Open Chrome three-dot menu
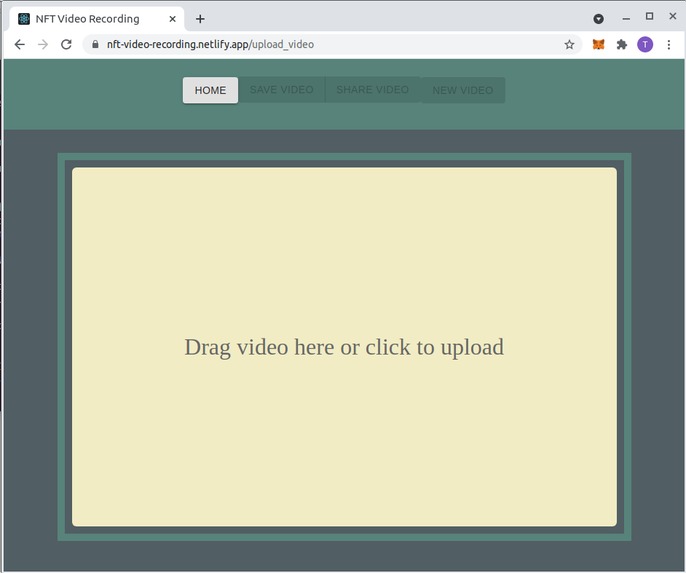This screenshot has height=573, width=686. (668, 44)
